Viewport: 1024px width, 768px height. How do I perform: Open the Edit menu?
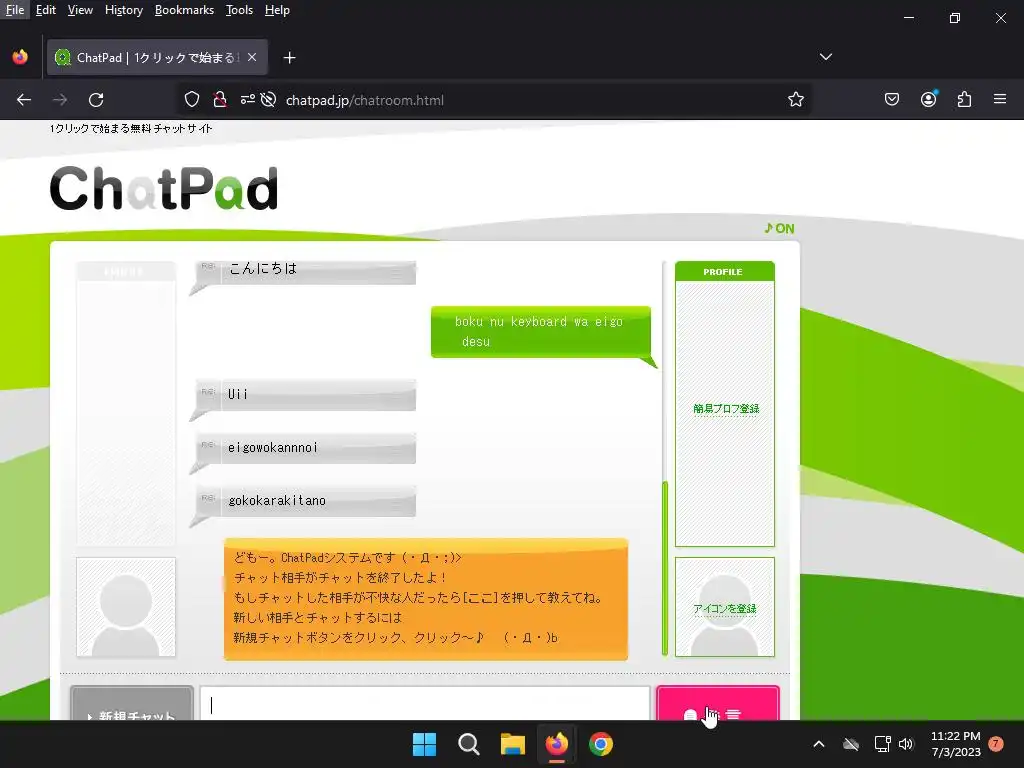pos(46,10)
